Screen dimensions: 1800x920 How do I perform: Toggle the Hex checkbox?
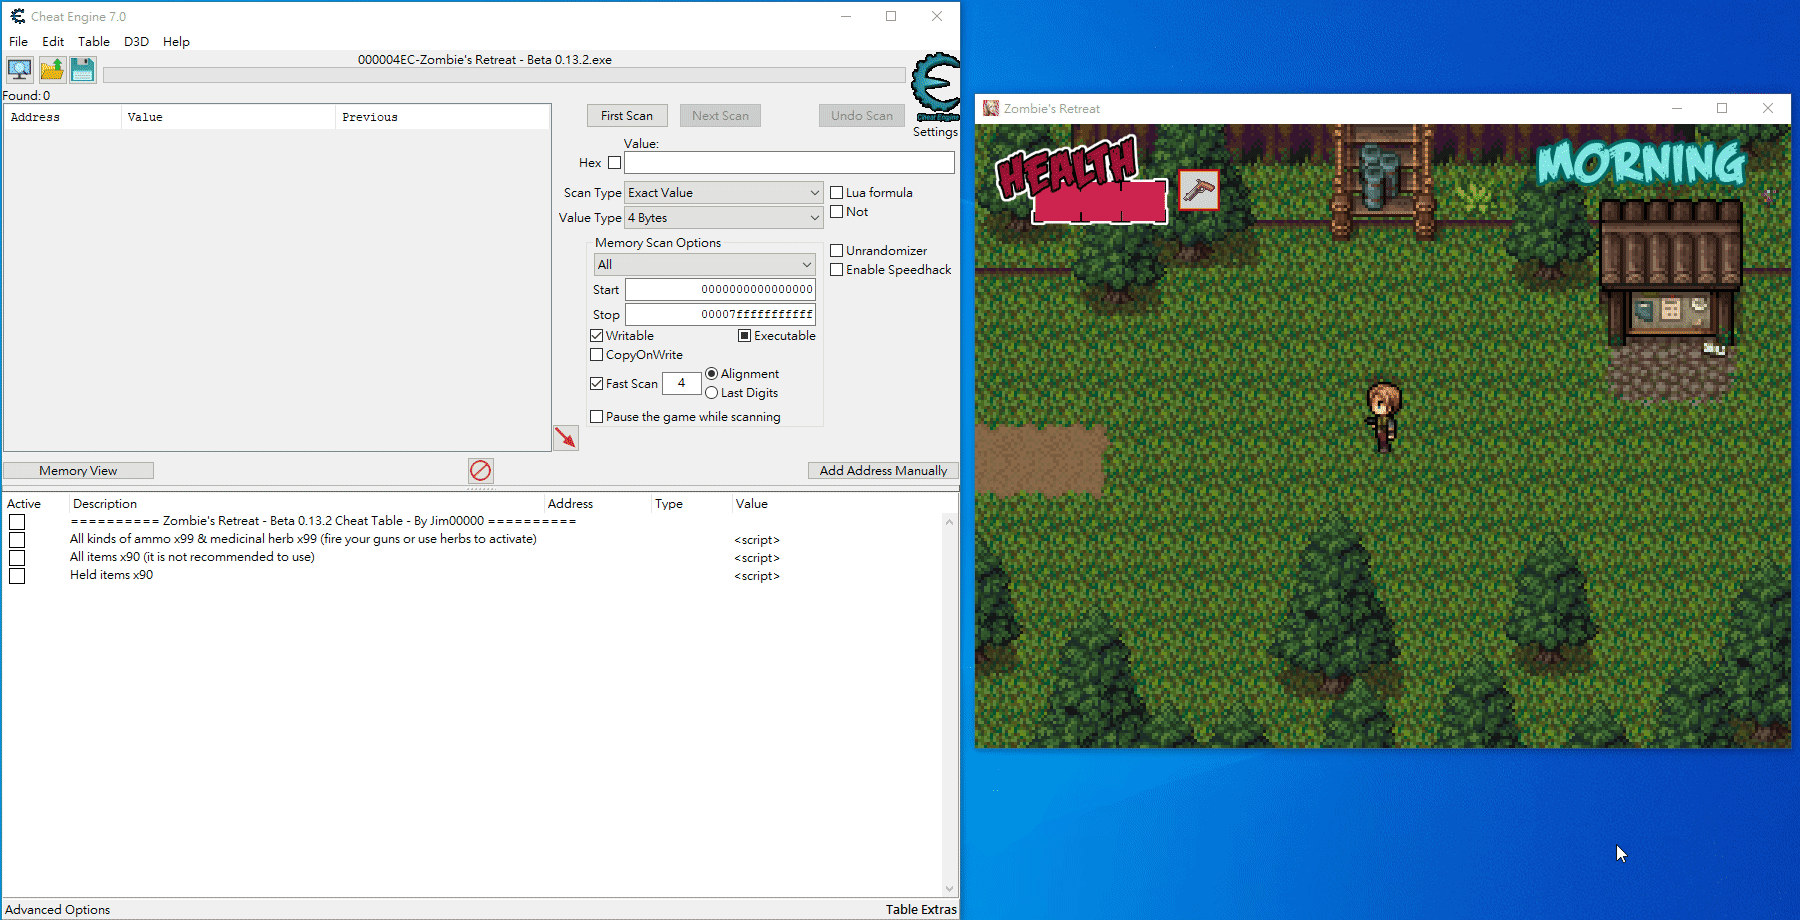coord(614,163)
